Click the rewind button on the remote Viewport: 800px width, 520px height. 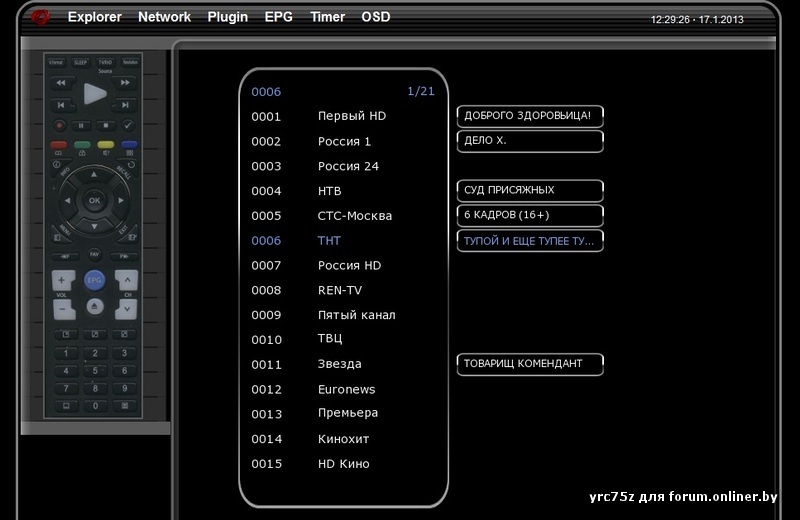61,83
